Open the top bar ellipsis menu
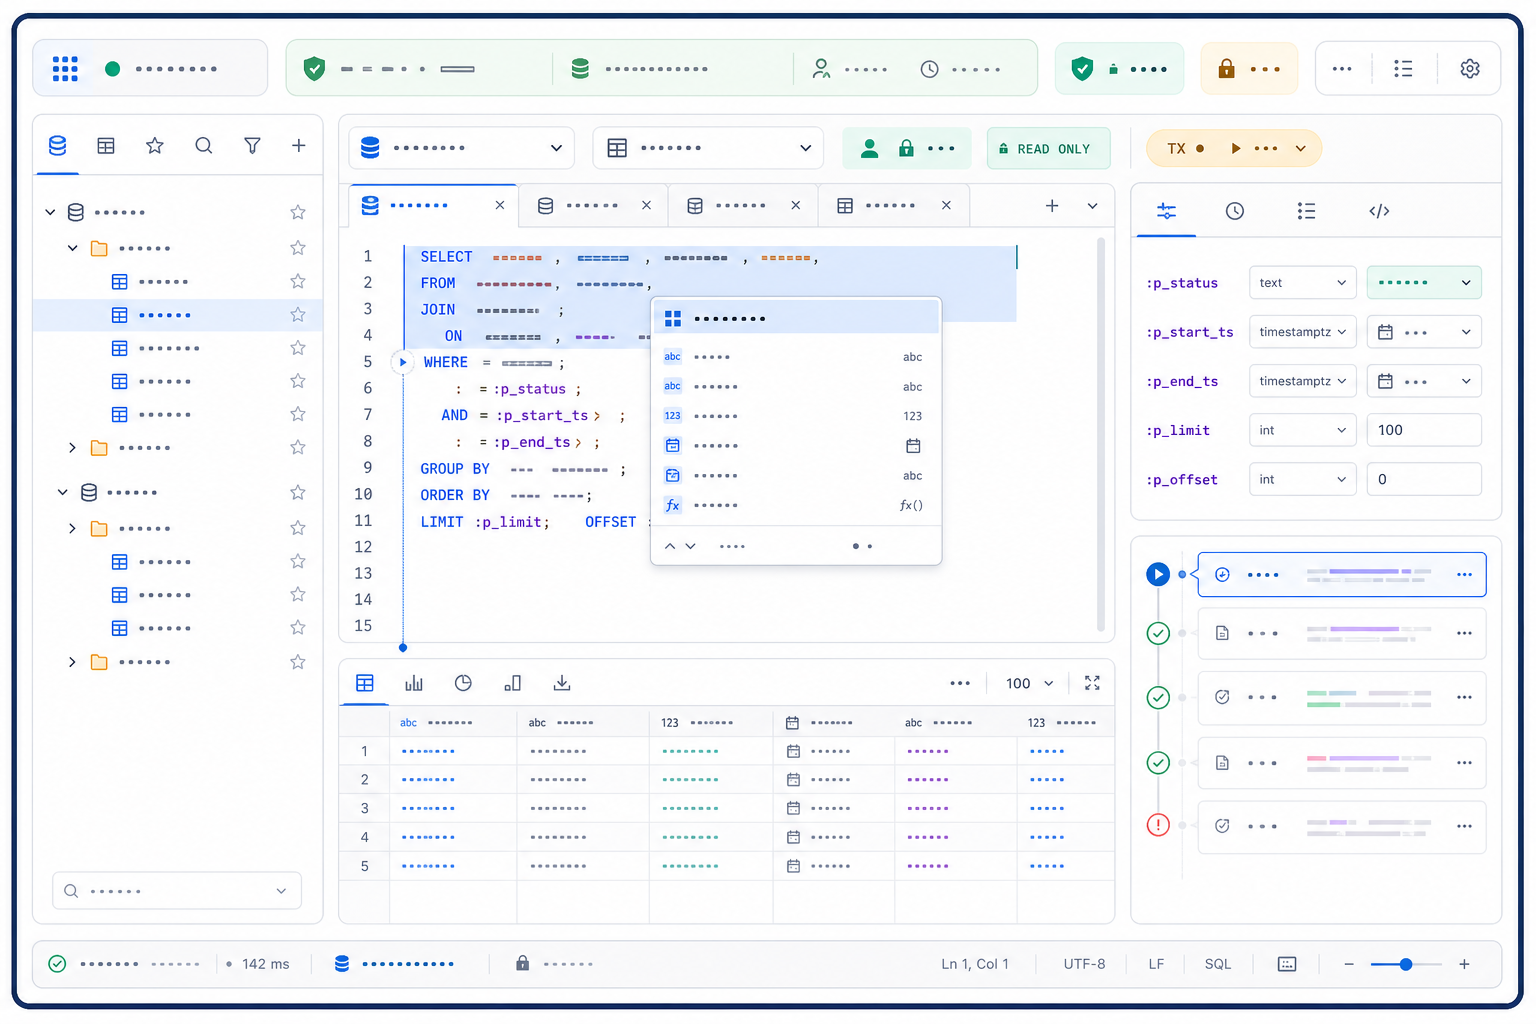 1342,68
